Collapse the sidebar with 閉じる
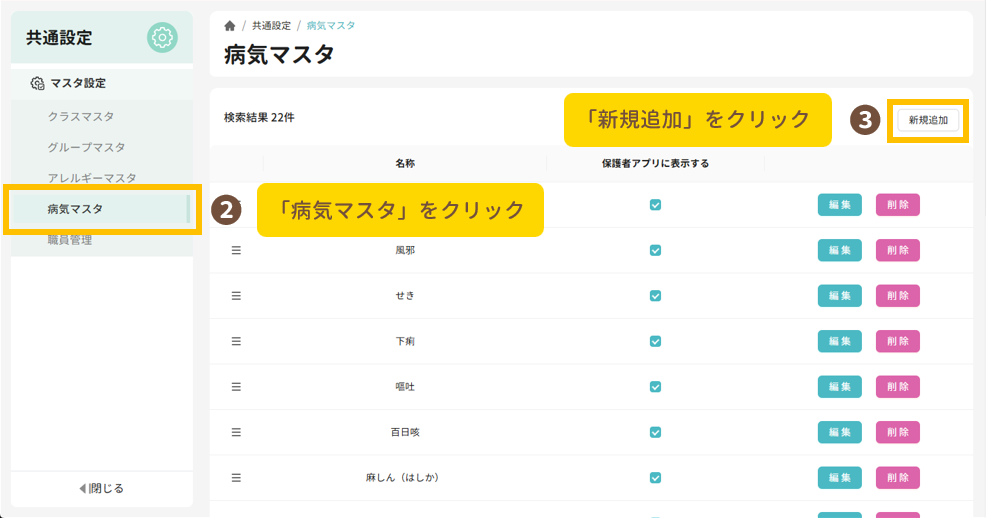 [x=102, y=489]
